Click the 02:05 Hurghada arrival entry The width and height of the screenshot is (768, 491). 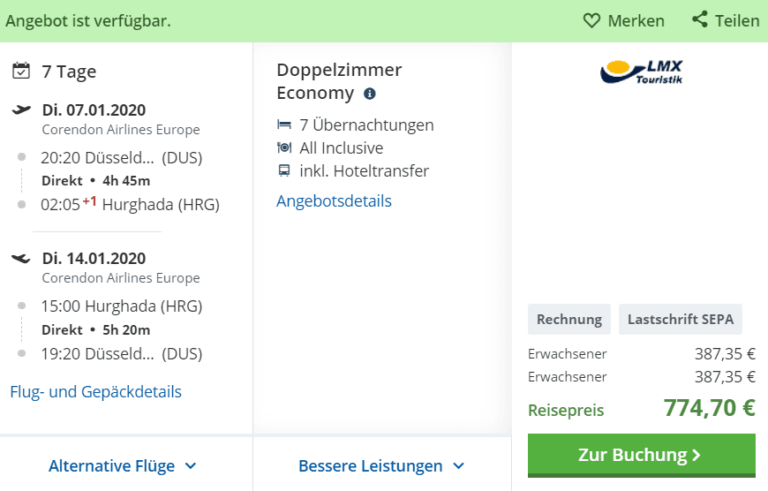[x=130, y=204]
